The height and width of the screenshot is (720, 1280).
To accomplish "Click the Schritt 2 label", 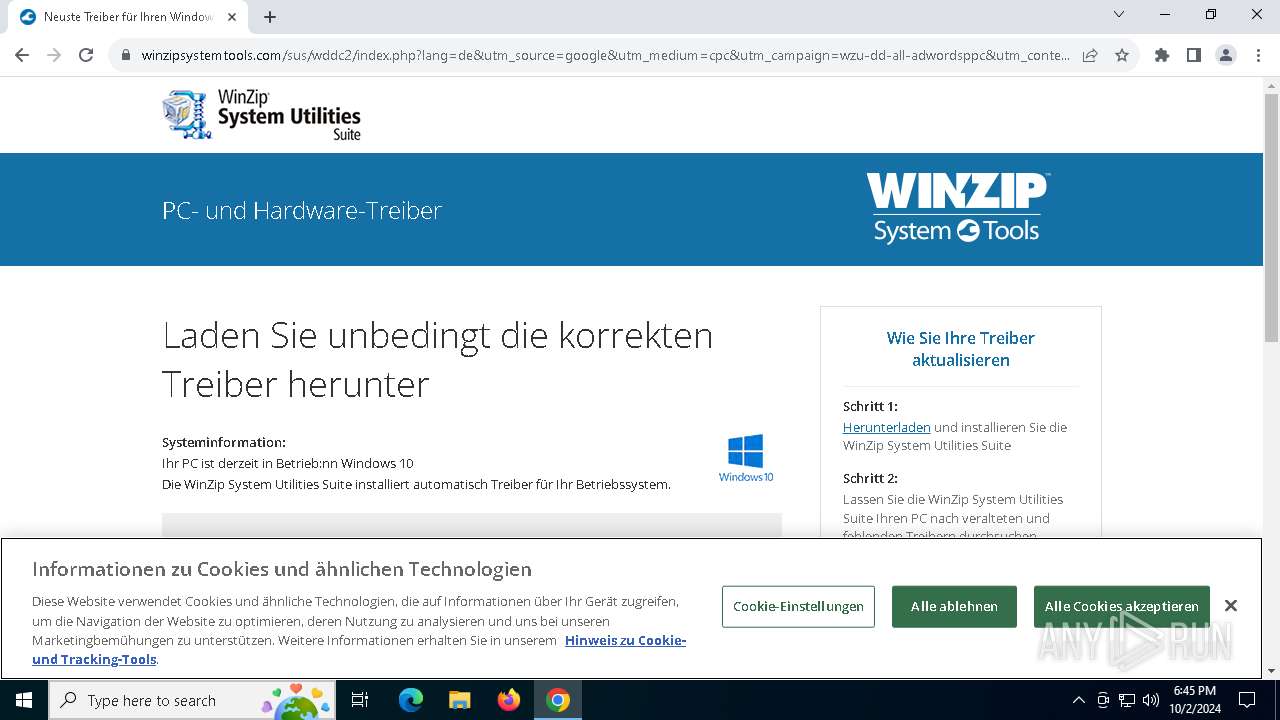I will click(870, 478).
